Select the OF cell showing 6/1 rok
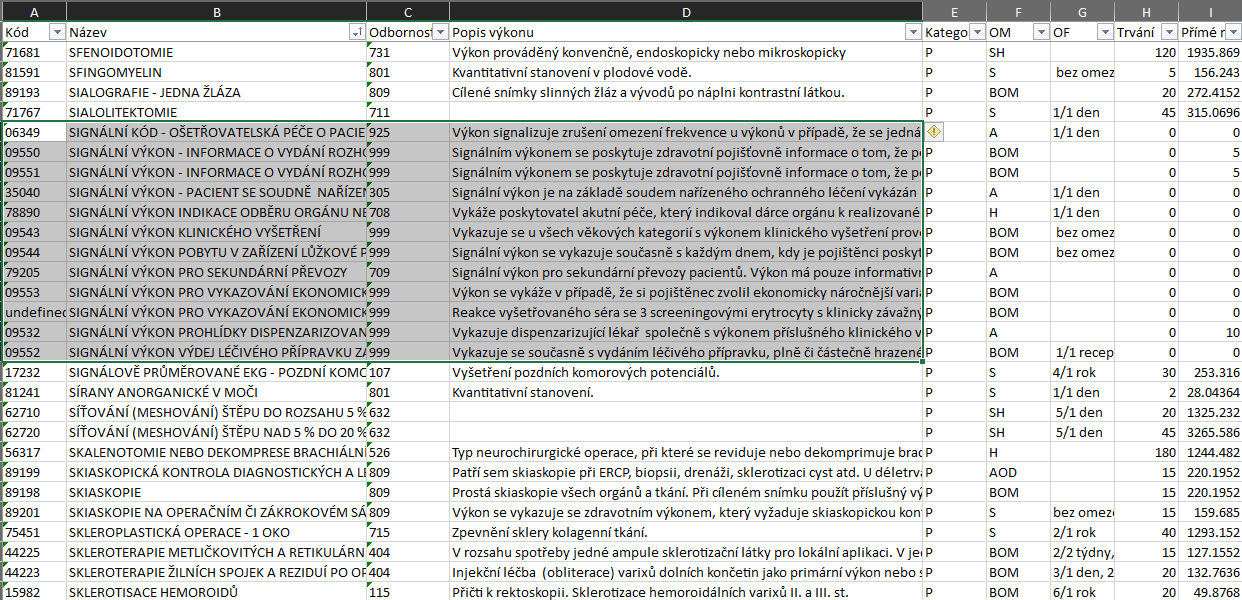Viewport: 1242px width, 600px height. click(1083, 592)
